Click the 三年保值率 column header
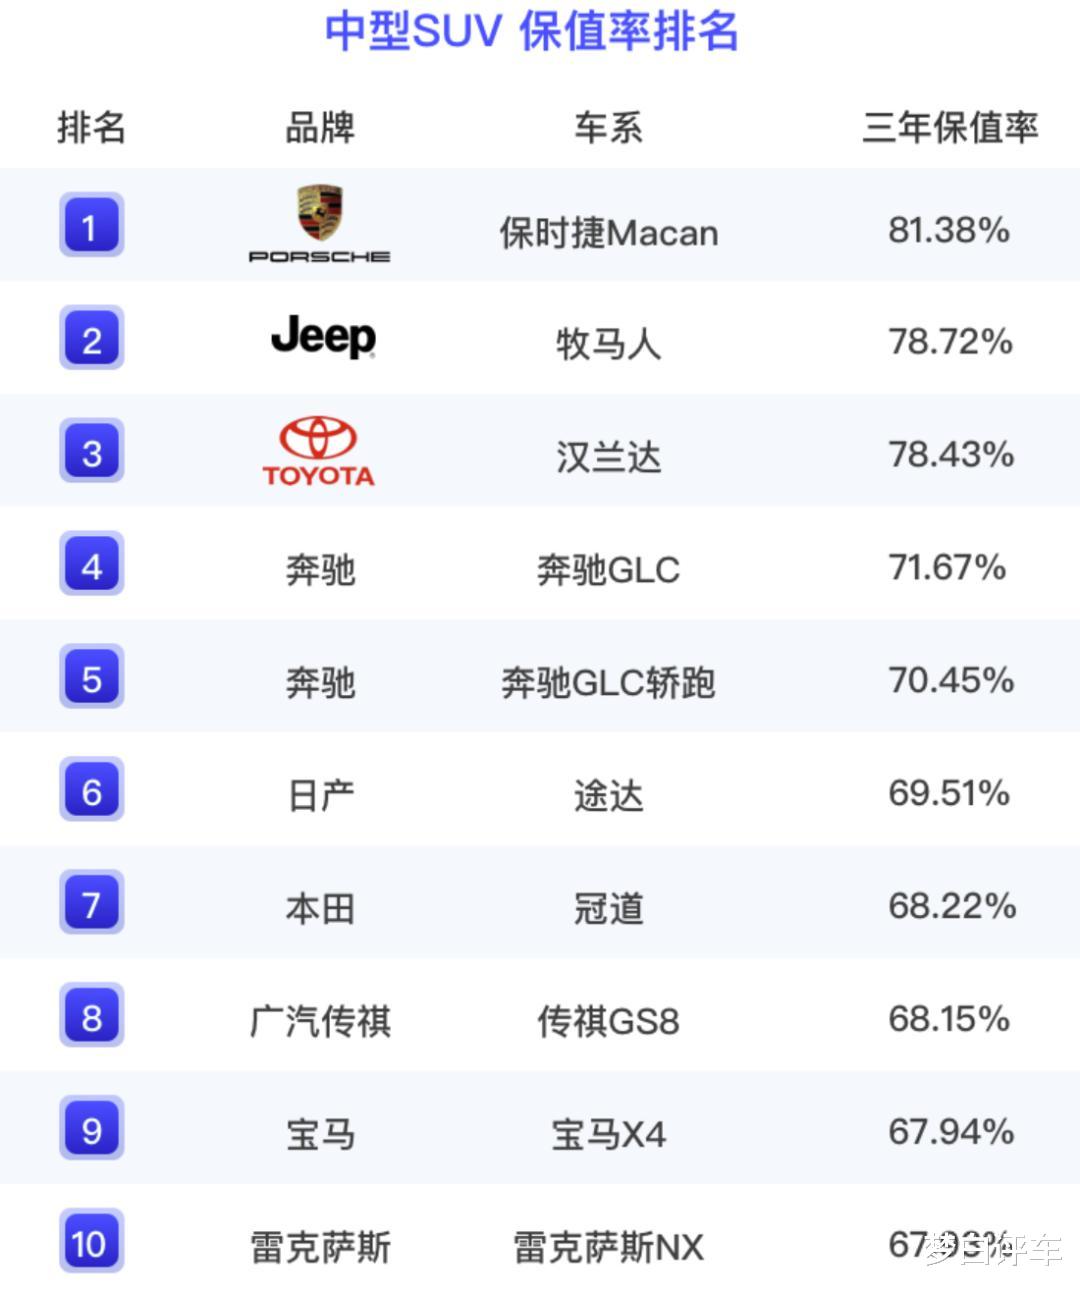This screenshot has height=1290, width=1080. (950, 128)
